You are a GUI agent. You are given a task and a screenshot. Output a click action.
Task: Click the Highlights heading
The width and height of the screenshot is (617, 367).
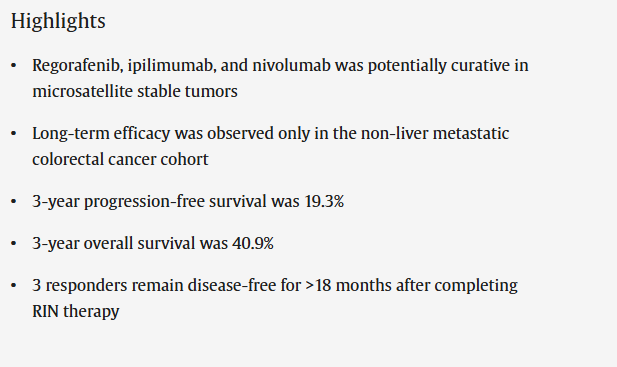[58, 21]
